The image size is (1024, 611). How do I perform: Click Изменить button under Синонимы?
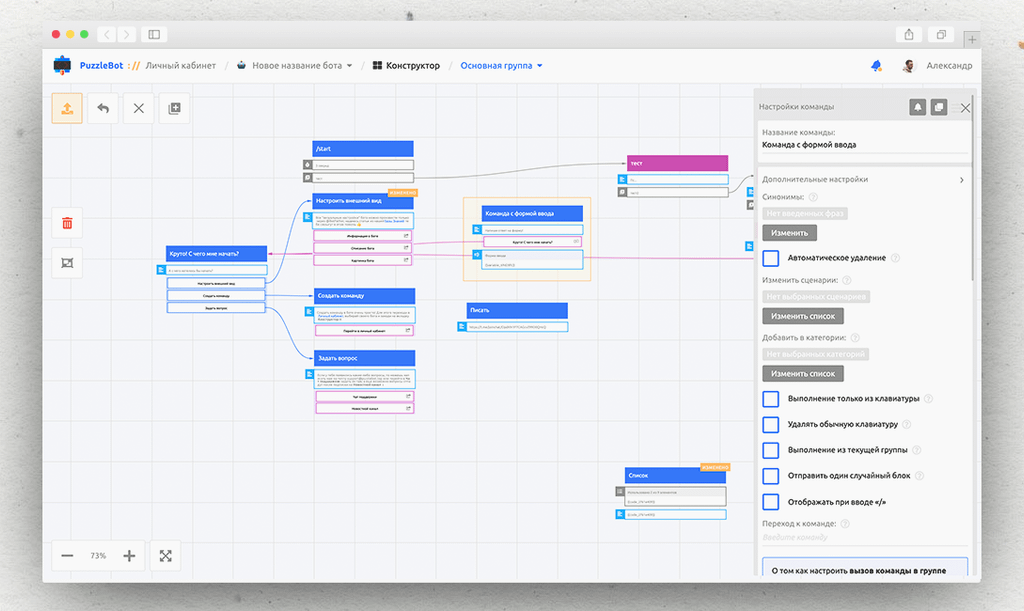[x=790, y=232]
